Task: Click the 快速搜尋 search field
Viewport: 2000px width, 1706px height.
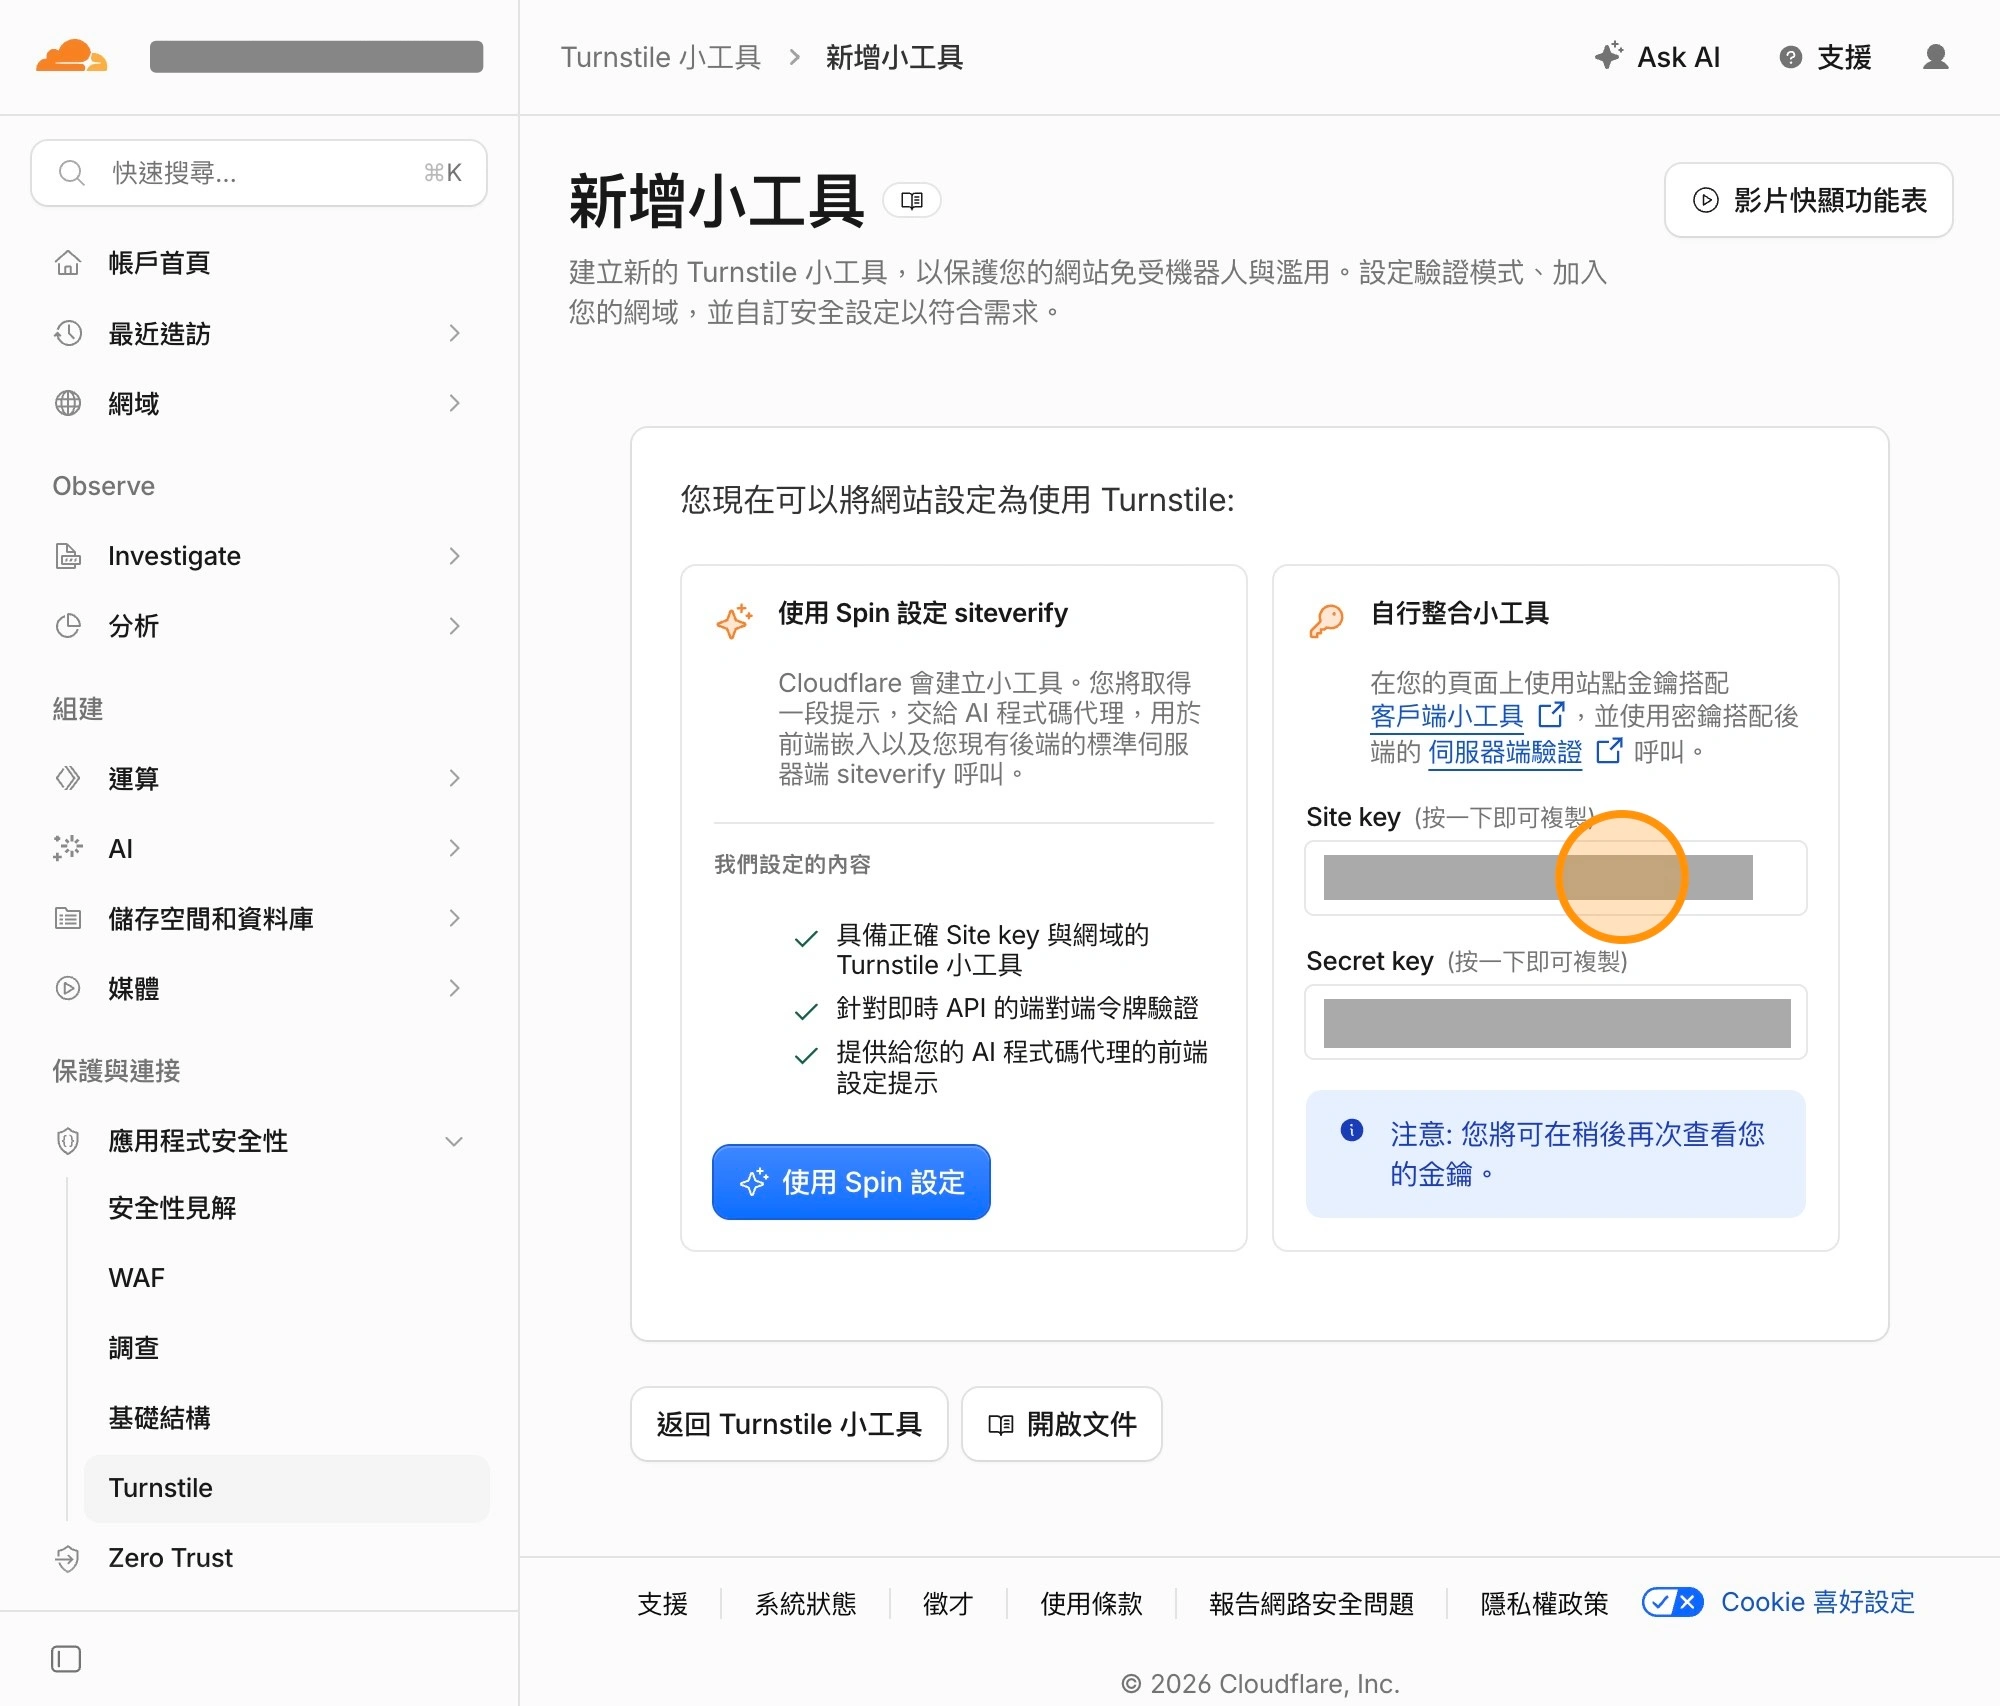Action: (259, 173)
